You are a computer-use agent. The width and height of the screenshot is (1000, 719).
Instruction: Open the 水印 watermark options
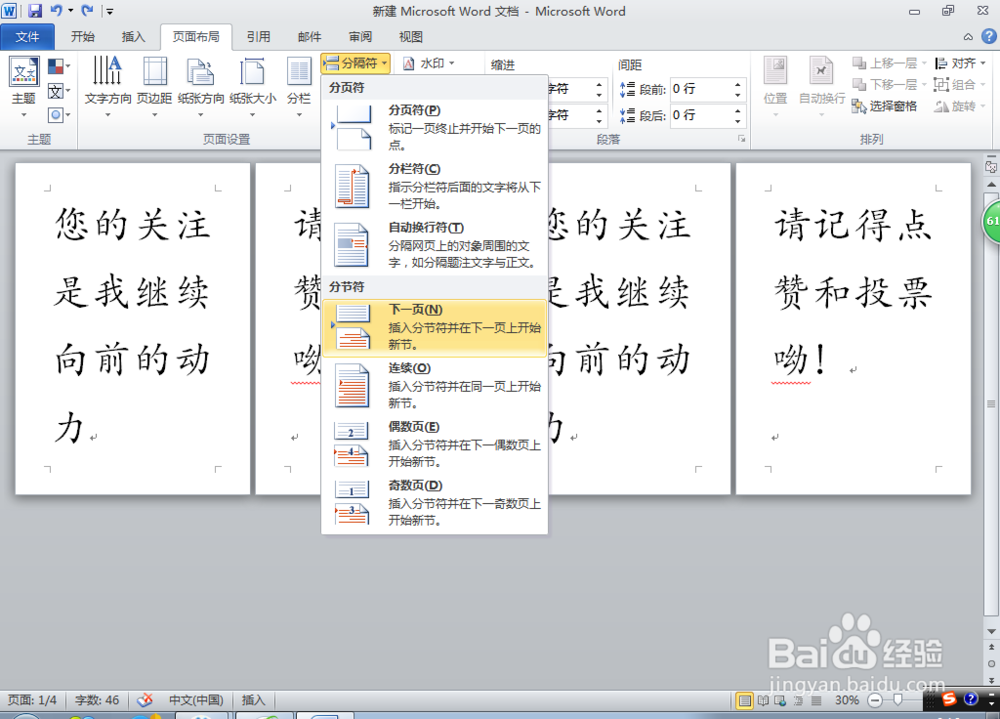[430, 63]
